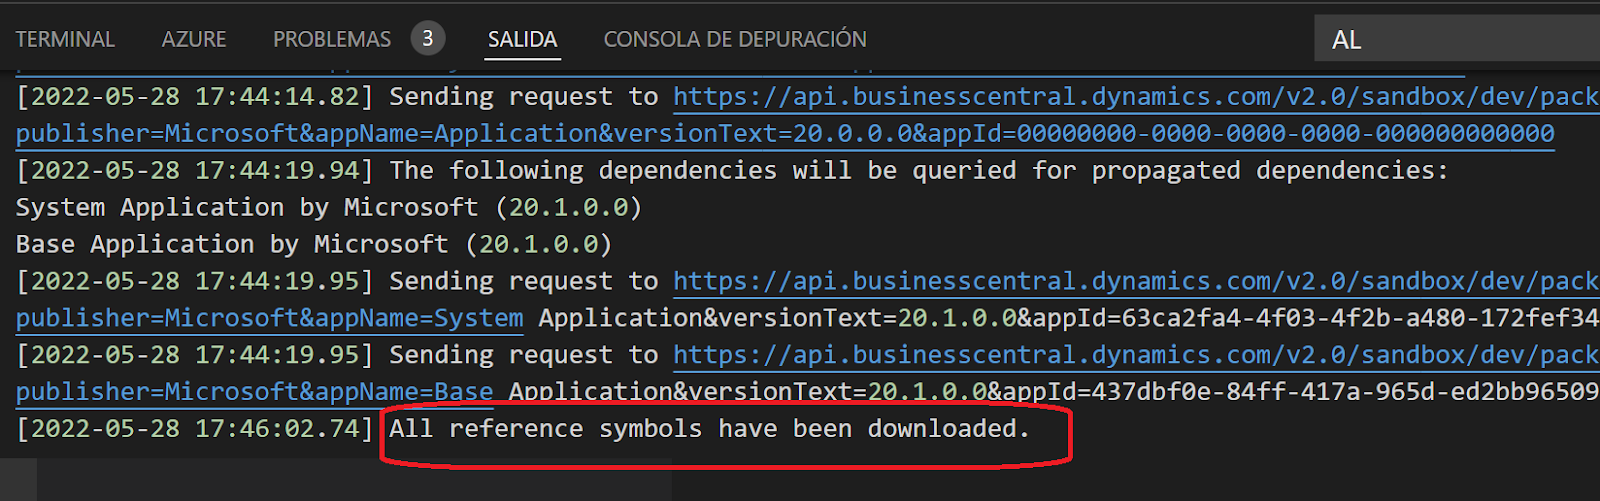
Task: Open the AL output channel dropdown
Action: [1457, 40]
